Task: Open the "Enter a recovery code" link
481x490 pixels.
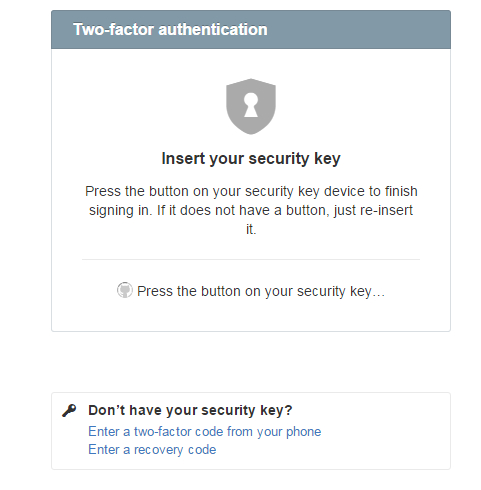Action: 152,450
